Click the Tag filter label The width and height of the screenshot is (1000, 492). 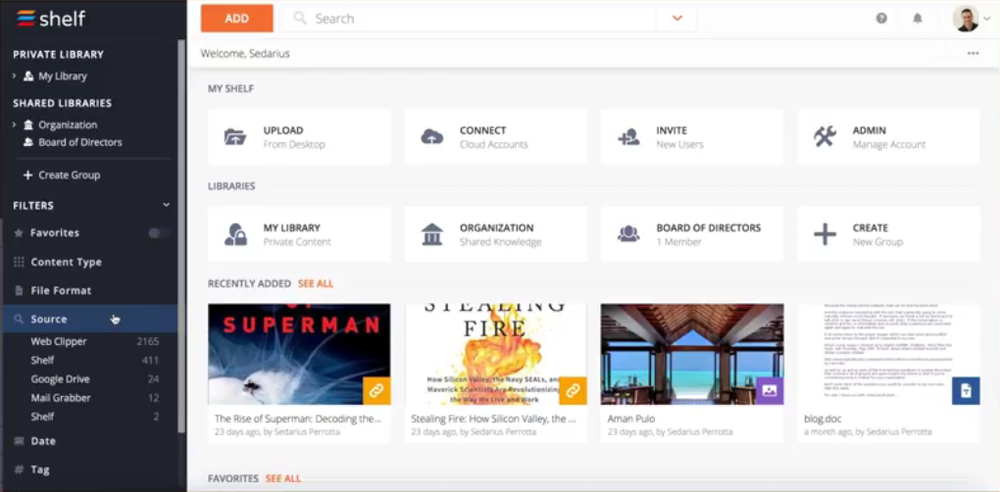coord(40,470)
